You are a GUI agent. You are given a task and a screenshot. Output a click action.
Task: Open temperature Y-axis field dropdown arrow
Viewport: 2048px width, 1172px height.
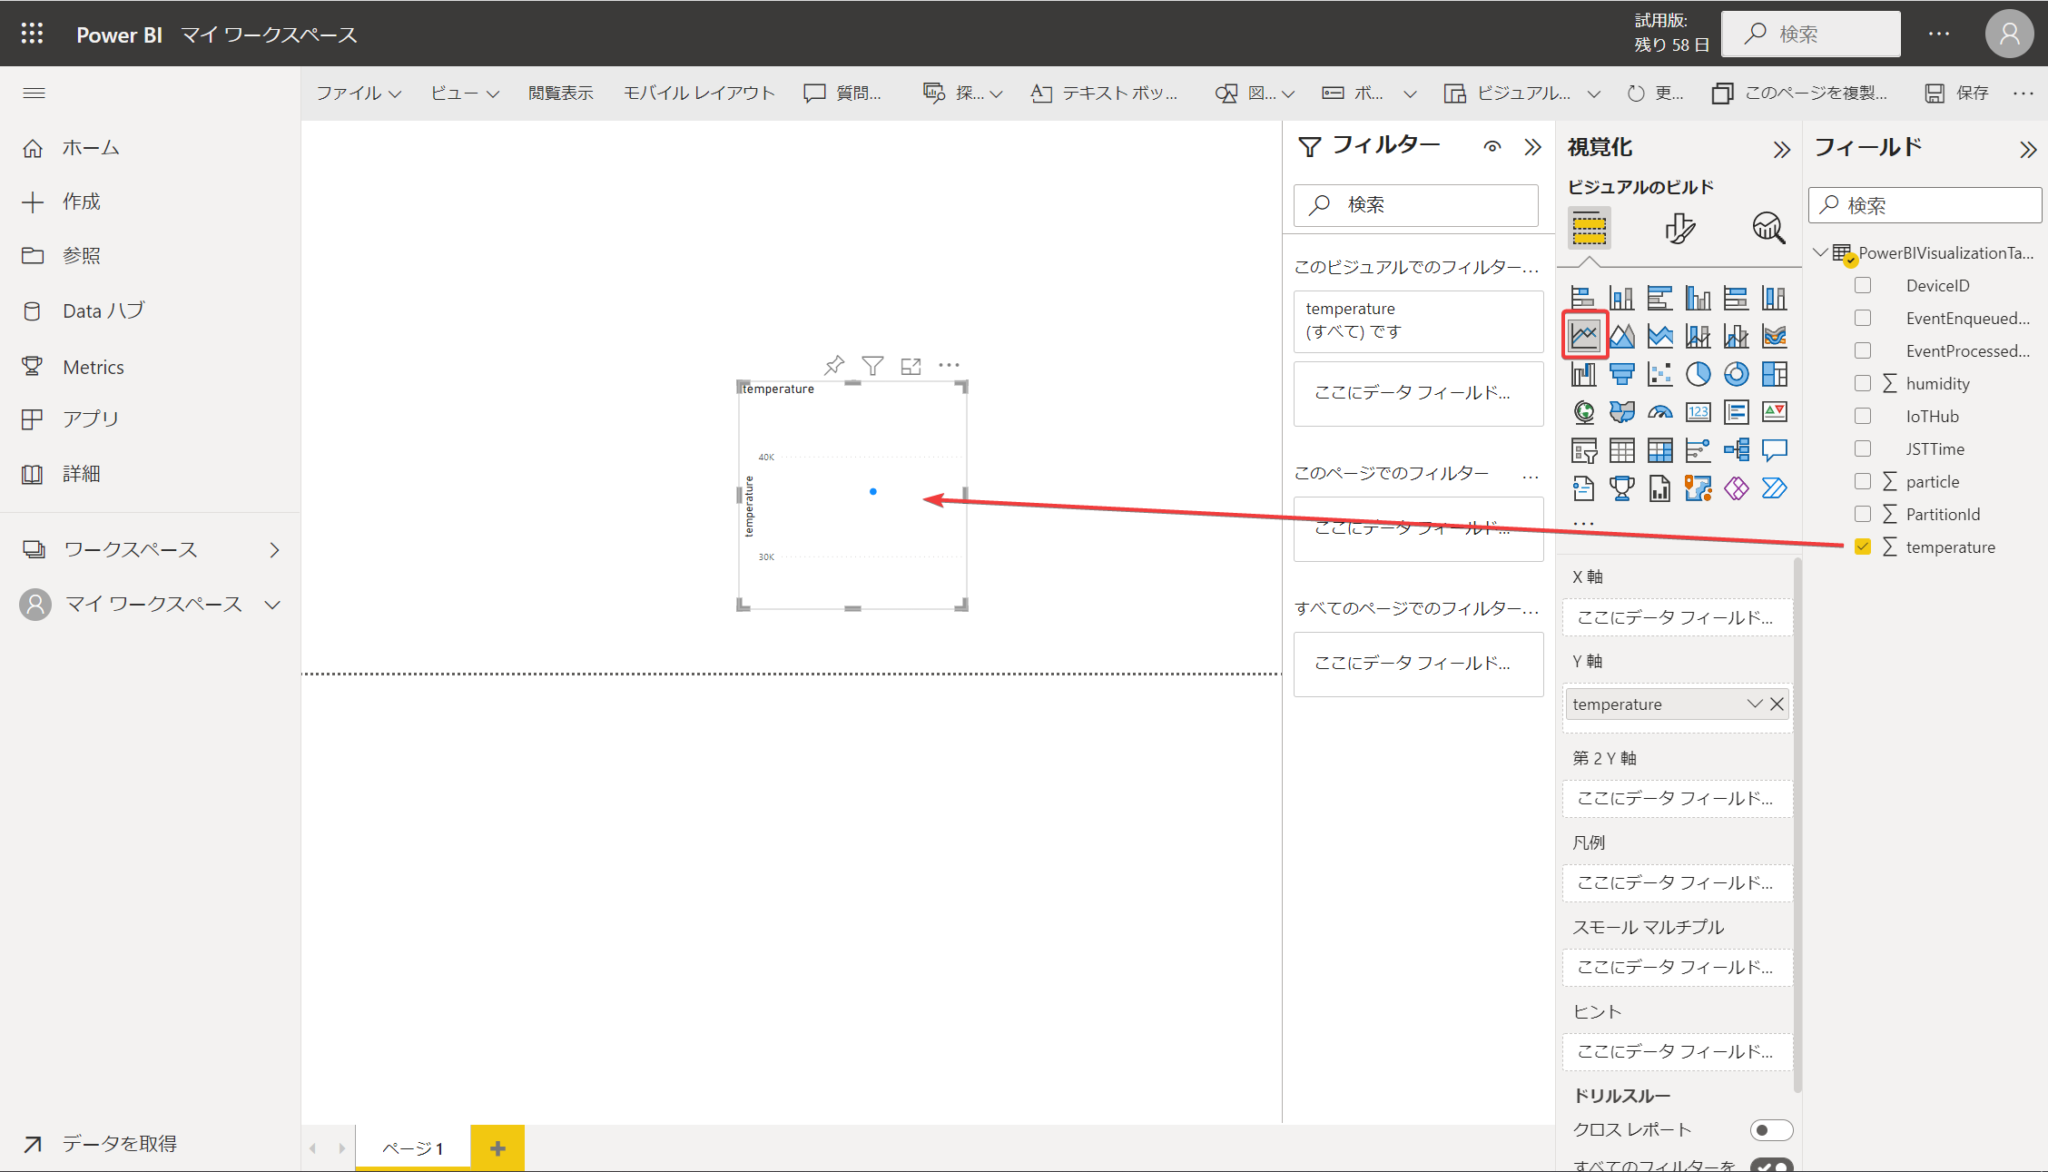(1754, 704)
